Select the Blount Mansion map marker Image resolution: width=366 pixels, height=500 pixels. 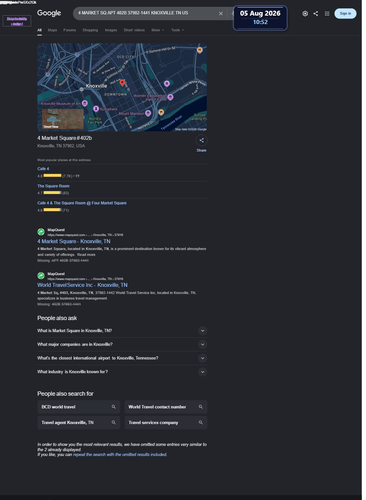(x=148, y=113)
